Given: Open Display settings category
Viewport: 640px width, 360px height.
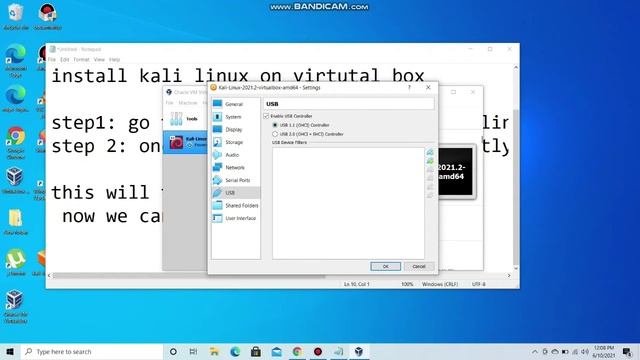Looking at the screenshot, I should pyautogui.click(x=235, y=129).
